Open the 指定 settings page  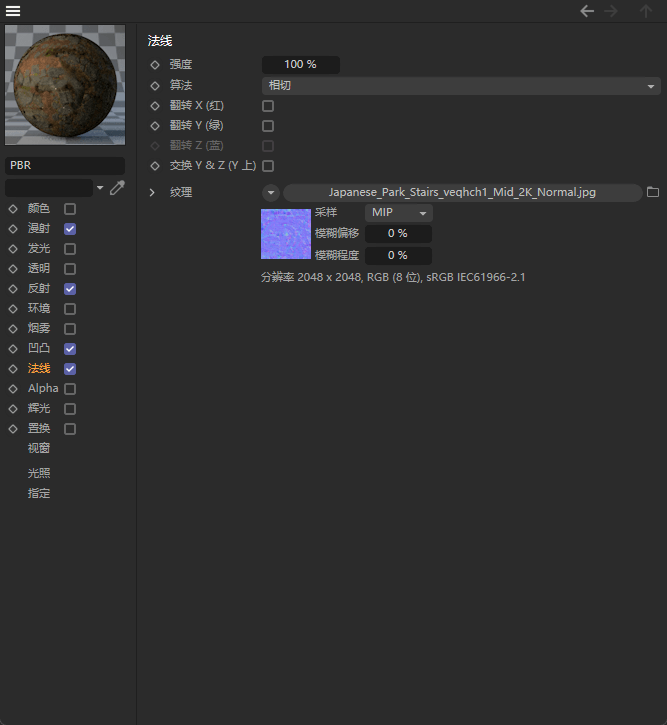pyautogui.click(x=39, y=493)
